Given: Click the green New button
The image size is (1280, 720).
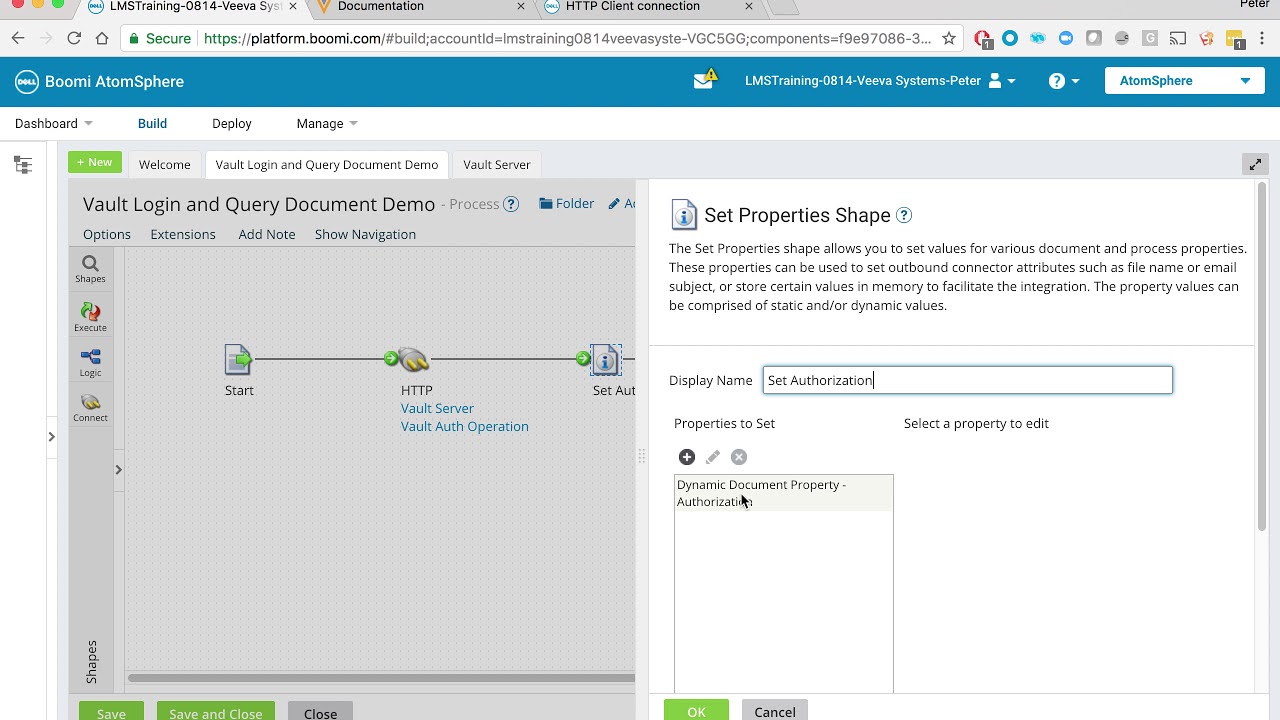Looking at the screenshot, I should (x=95, y=162).
